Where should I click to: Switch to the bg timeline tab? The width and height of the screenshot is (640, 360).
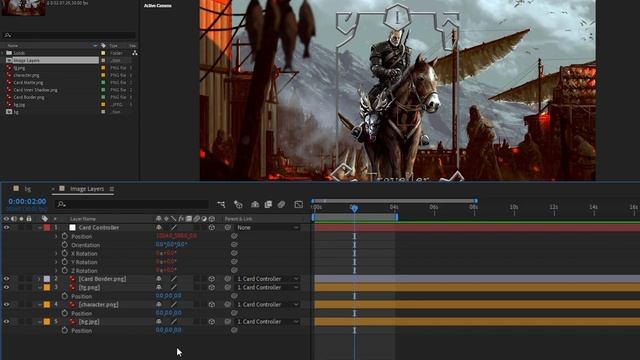tap(27, 189)
